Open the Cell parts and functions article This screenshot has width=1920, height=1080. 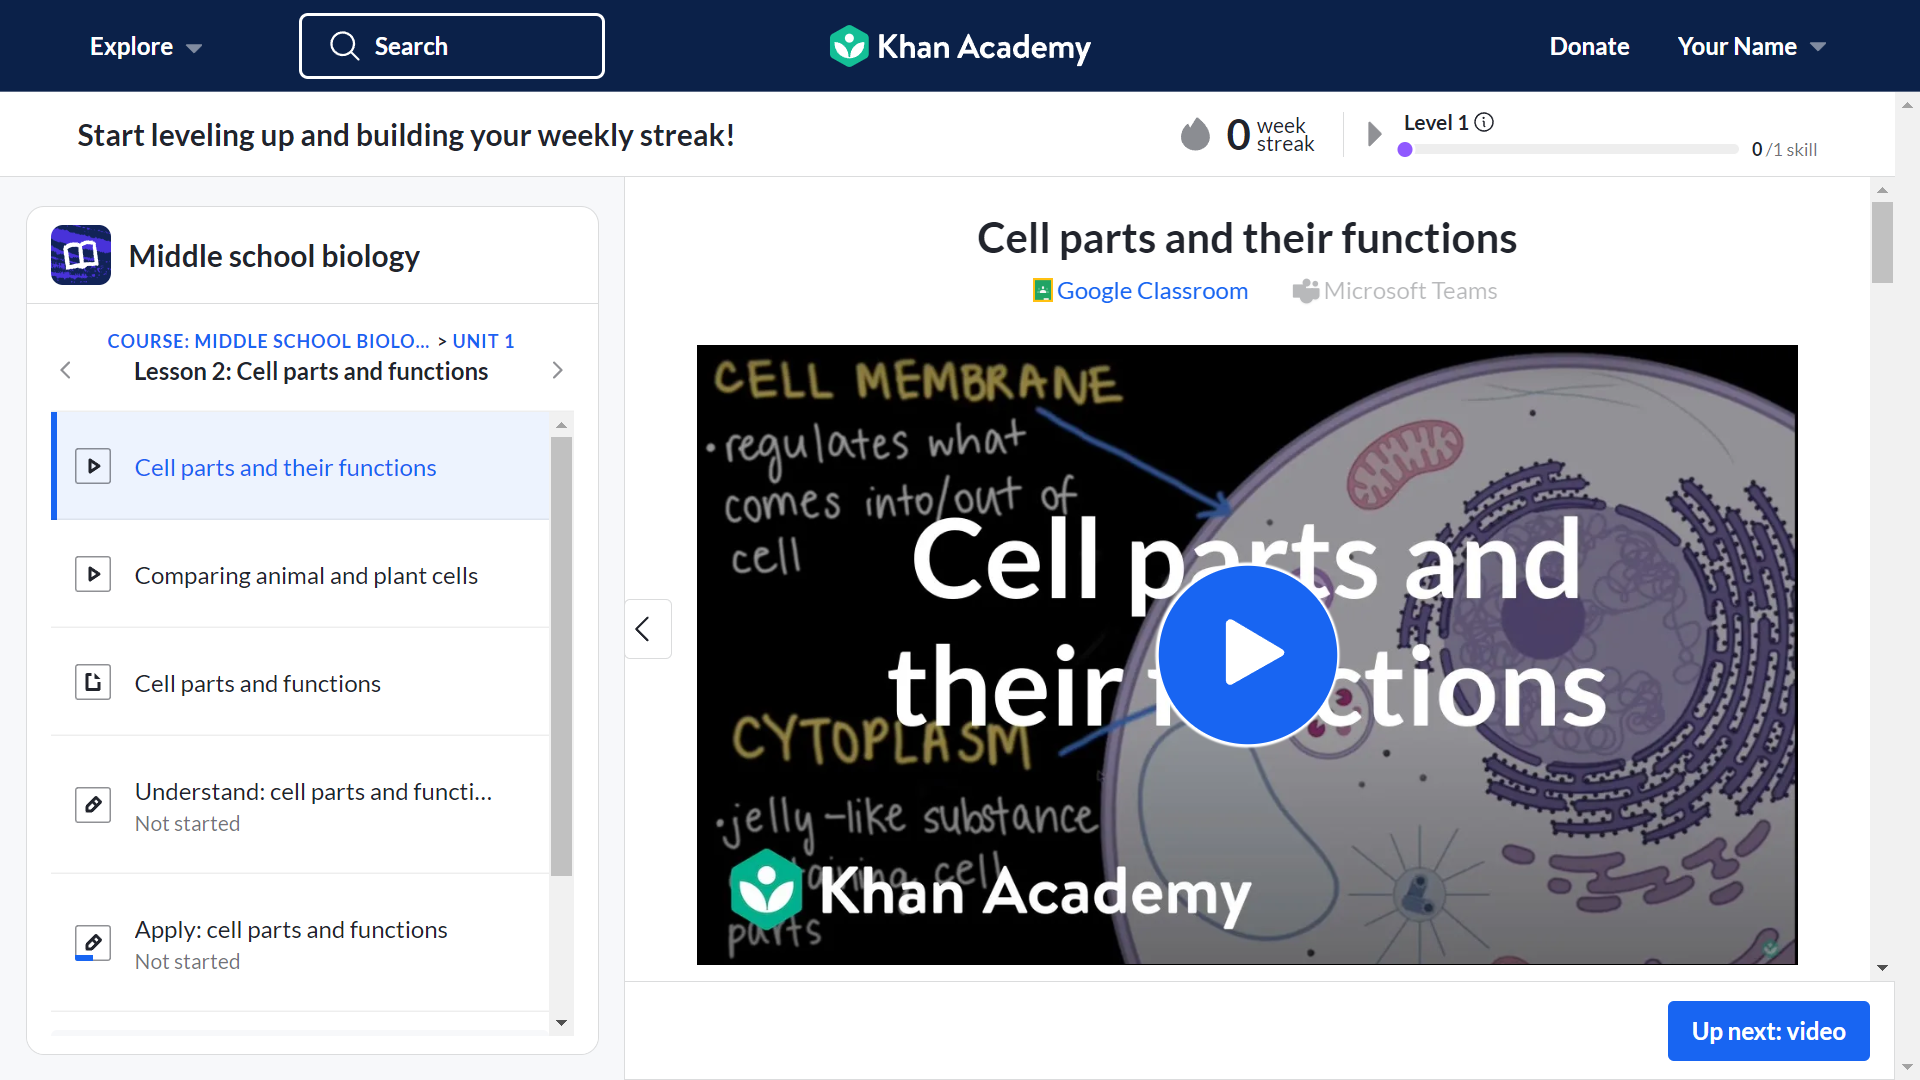(x=301, y=683)
